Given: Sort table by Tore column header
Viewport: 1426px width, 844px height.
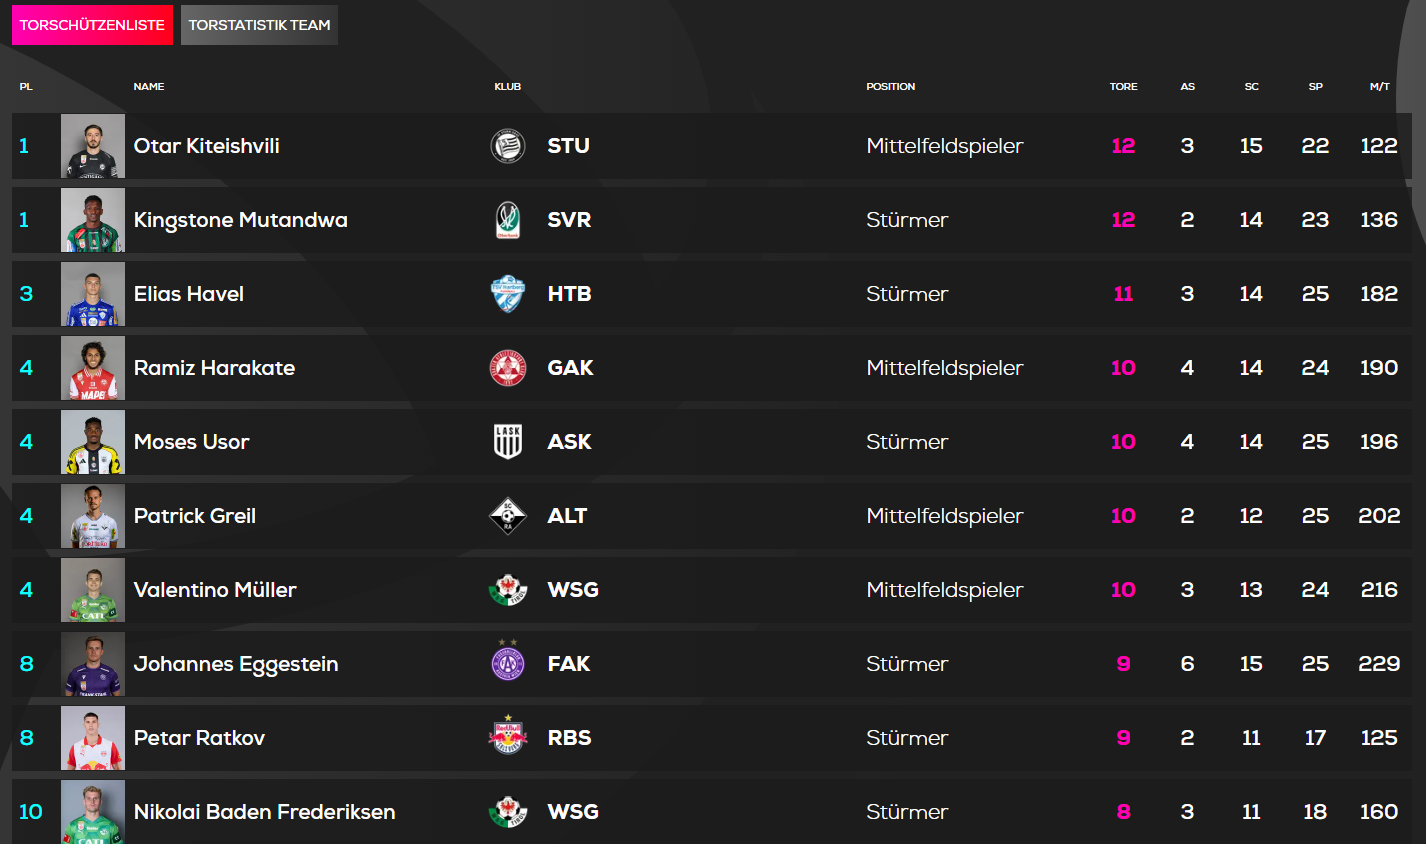Looking at the screenshot, I should (1123, 87).
